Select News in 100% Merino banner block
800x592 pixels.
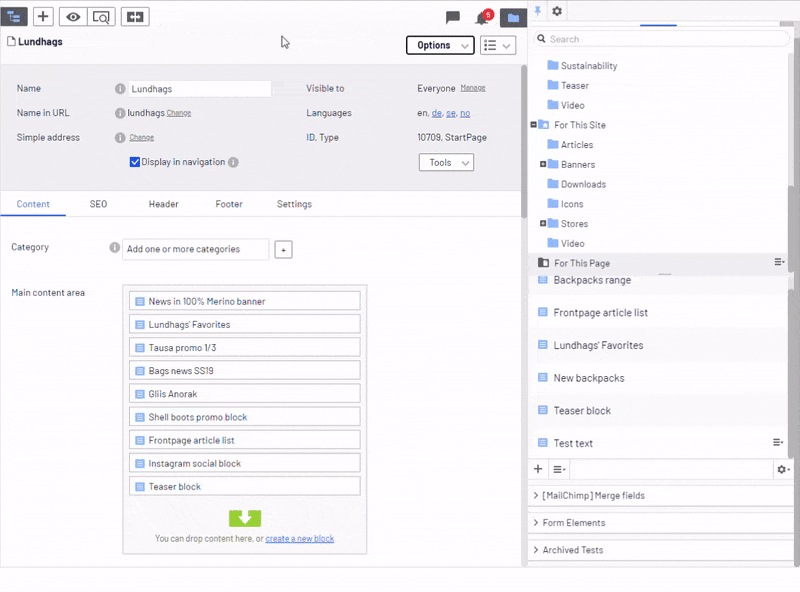coord(244,301)
